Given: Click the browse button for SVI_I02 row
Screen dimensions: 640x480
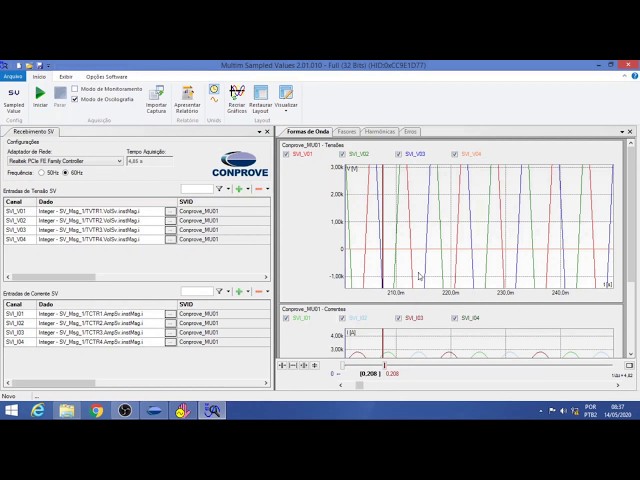Looking at the screenshot, I should 171,323.
